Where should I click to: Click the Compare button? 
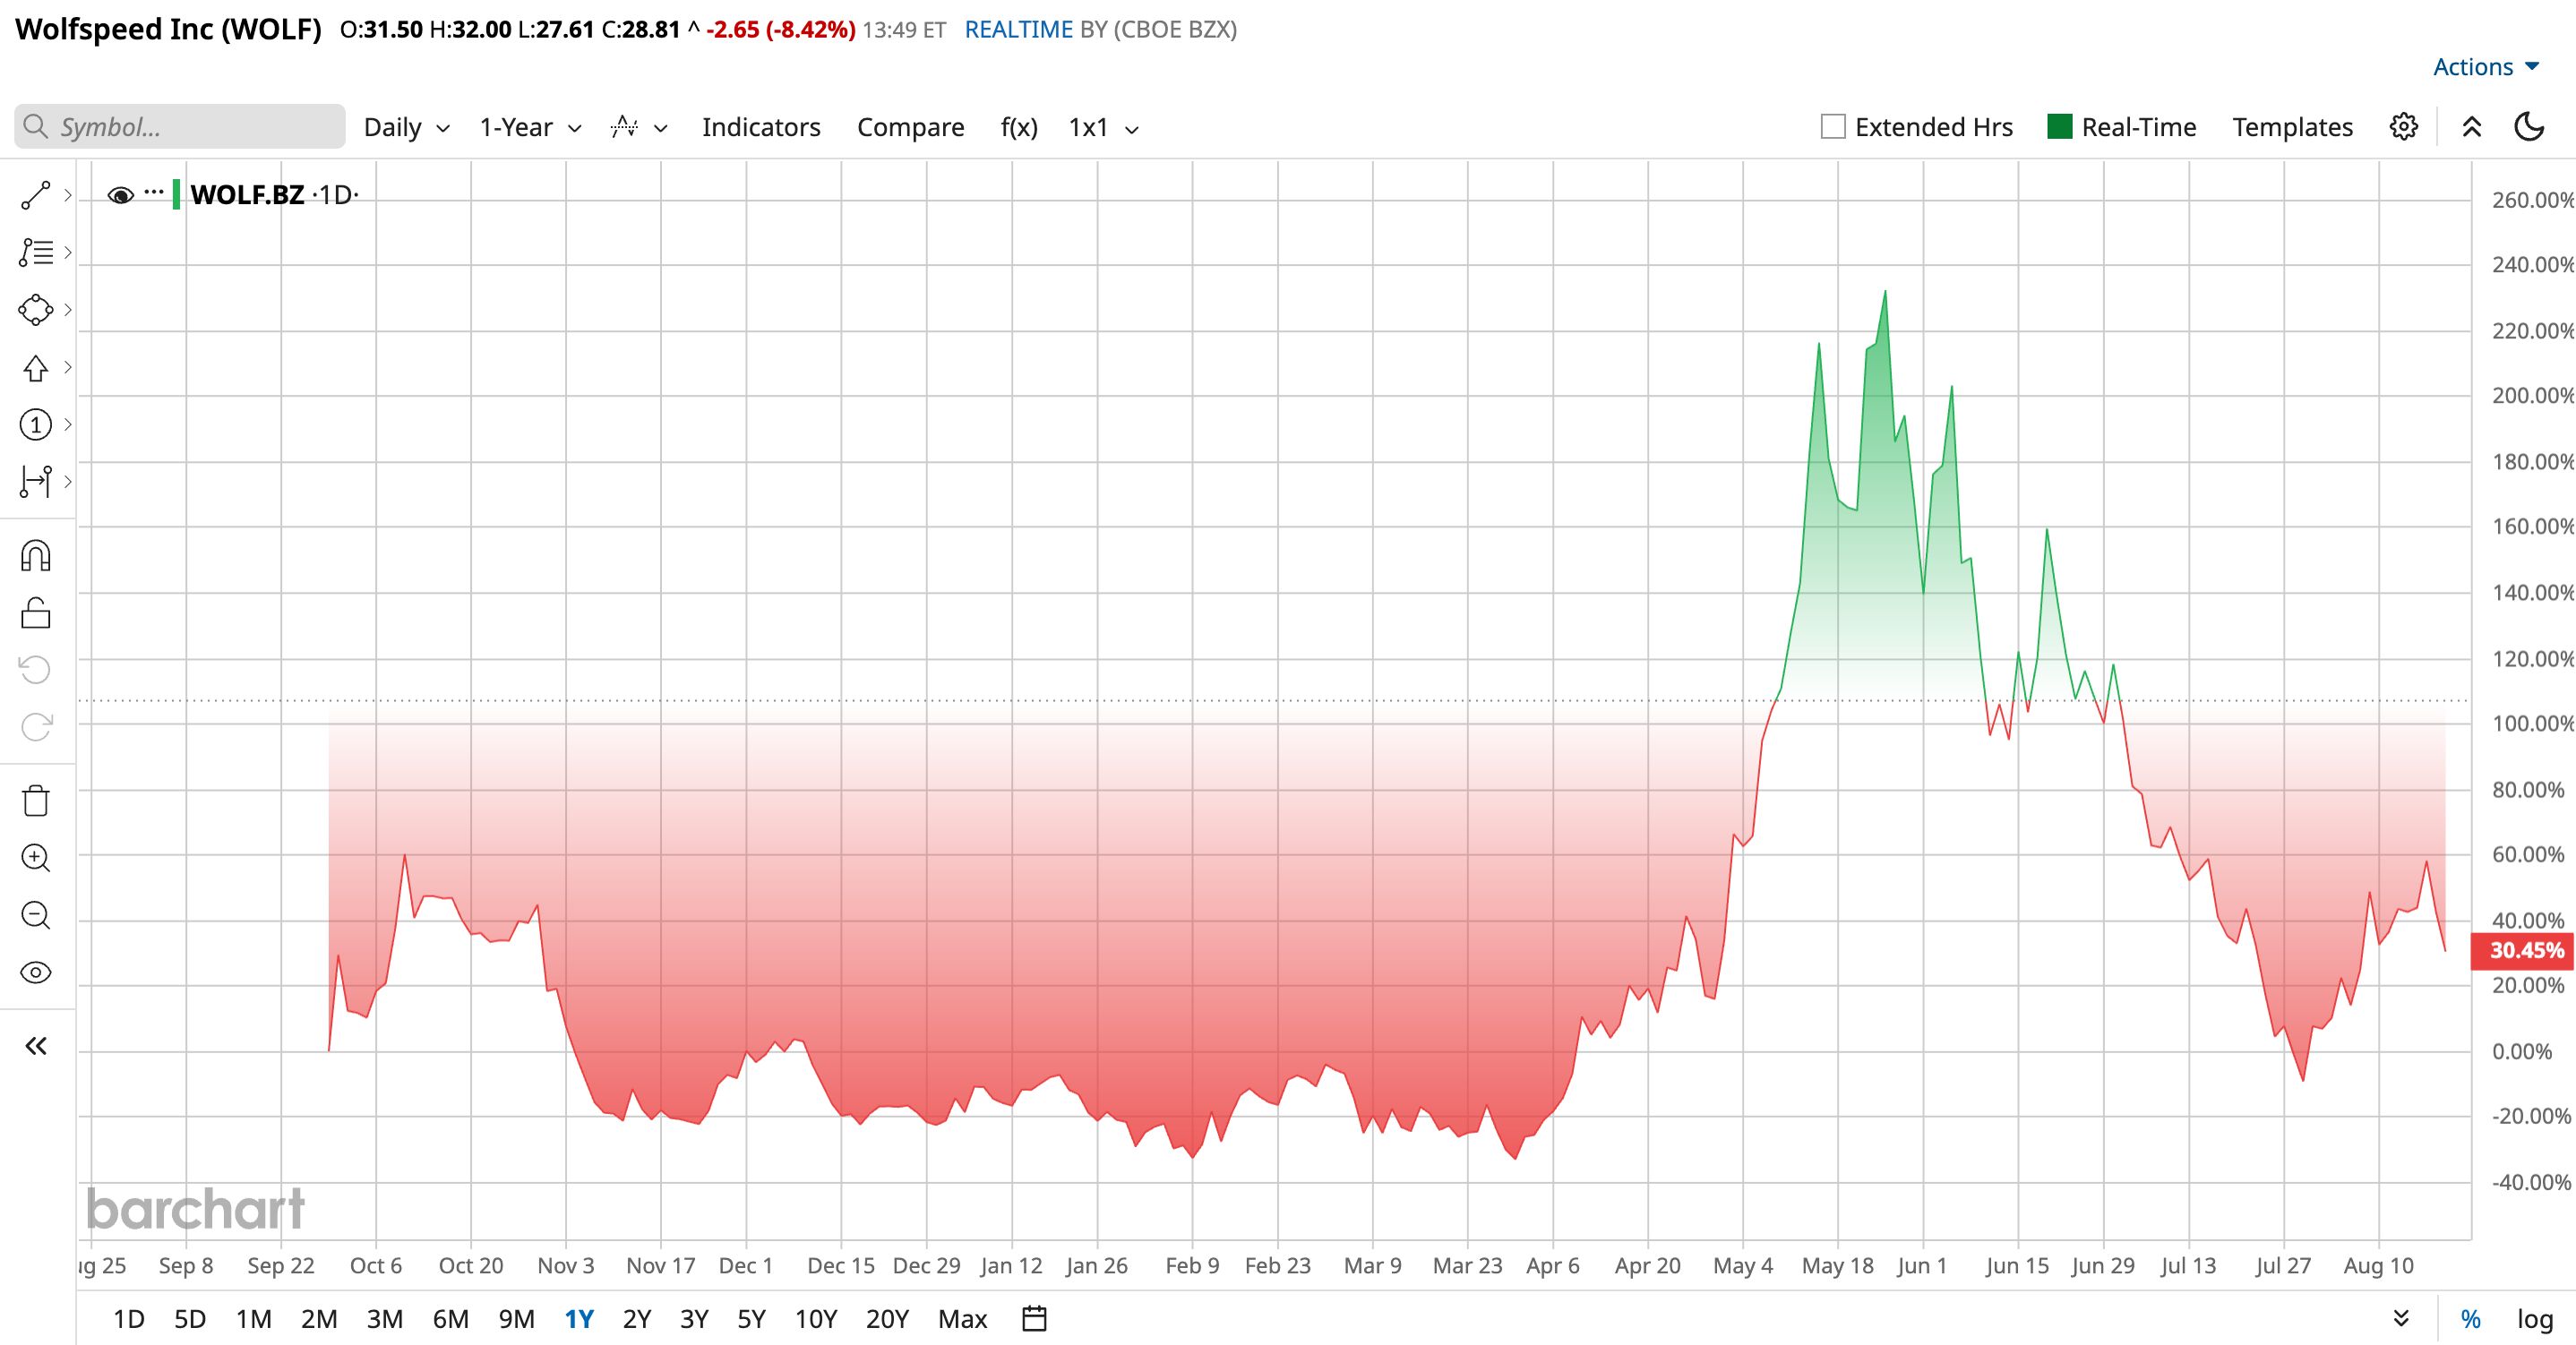click(910, 127)
